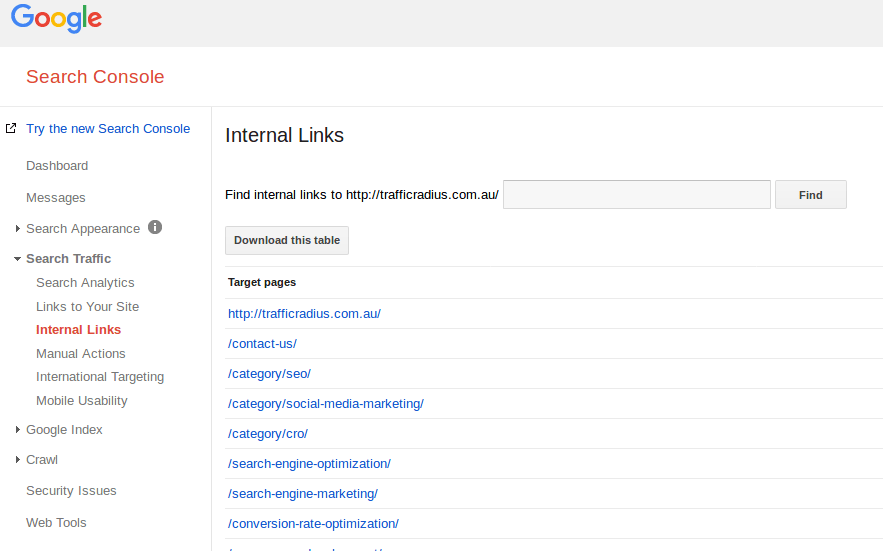This screenshot has height=551, width=883.
Task: Open the /contact-us/ link
Action: [x=262, y=344]
